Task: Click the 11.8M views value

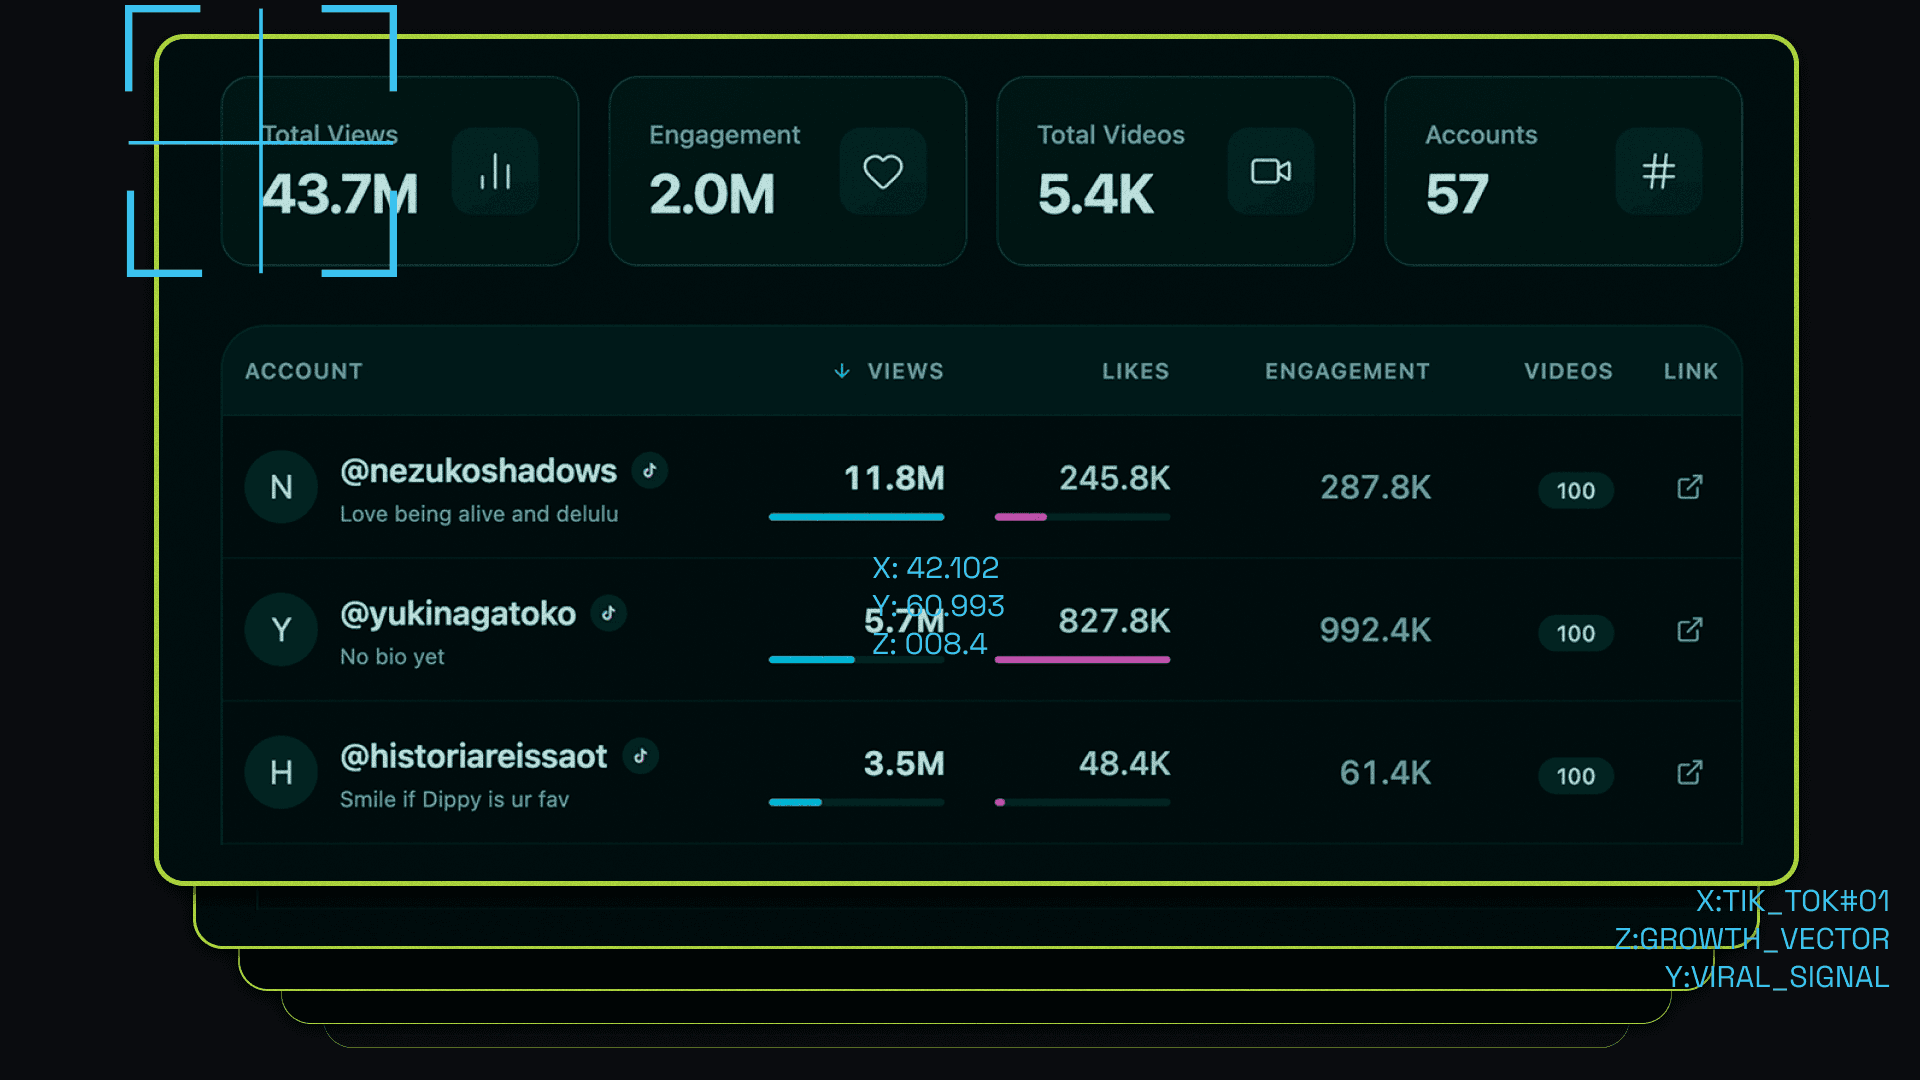Action: click(x=894, y=478)
